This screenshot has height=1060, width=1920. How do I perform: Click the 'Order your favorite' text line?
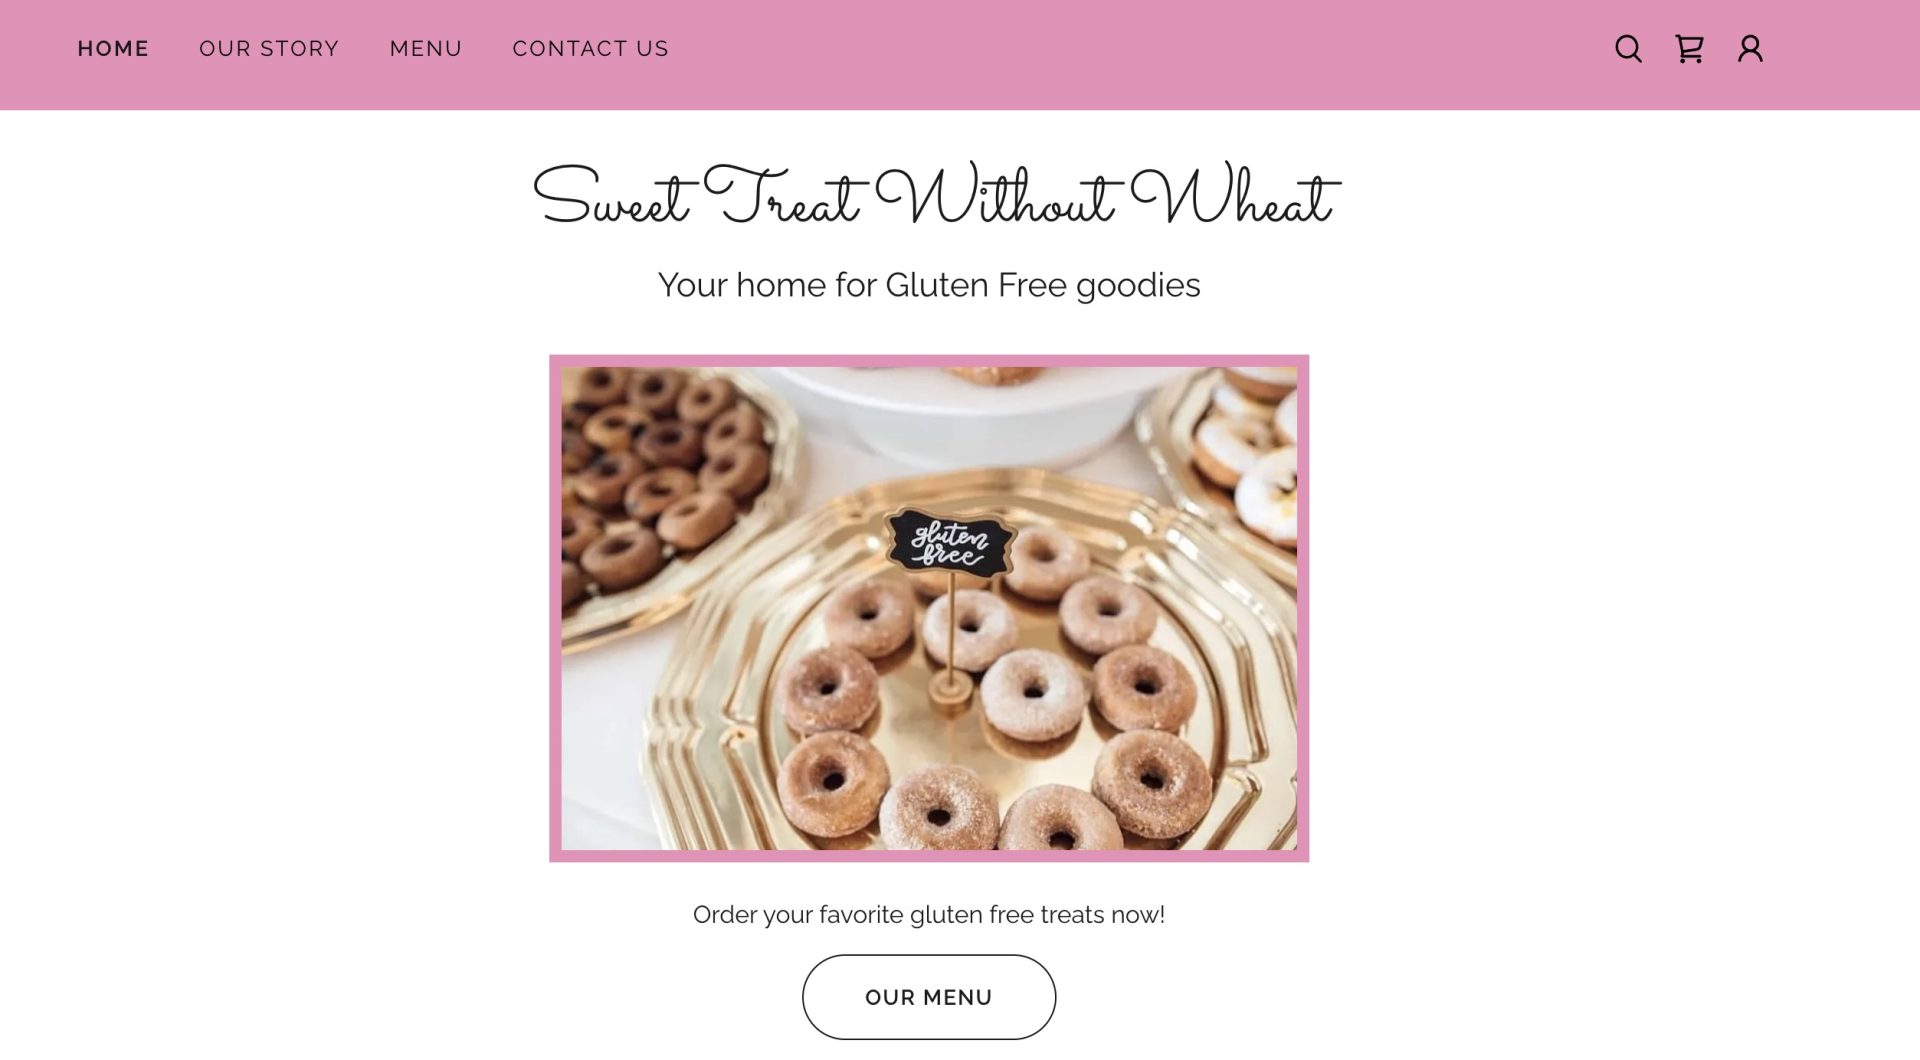click(x=929, y=915)
